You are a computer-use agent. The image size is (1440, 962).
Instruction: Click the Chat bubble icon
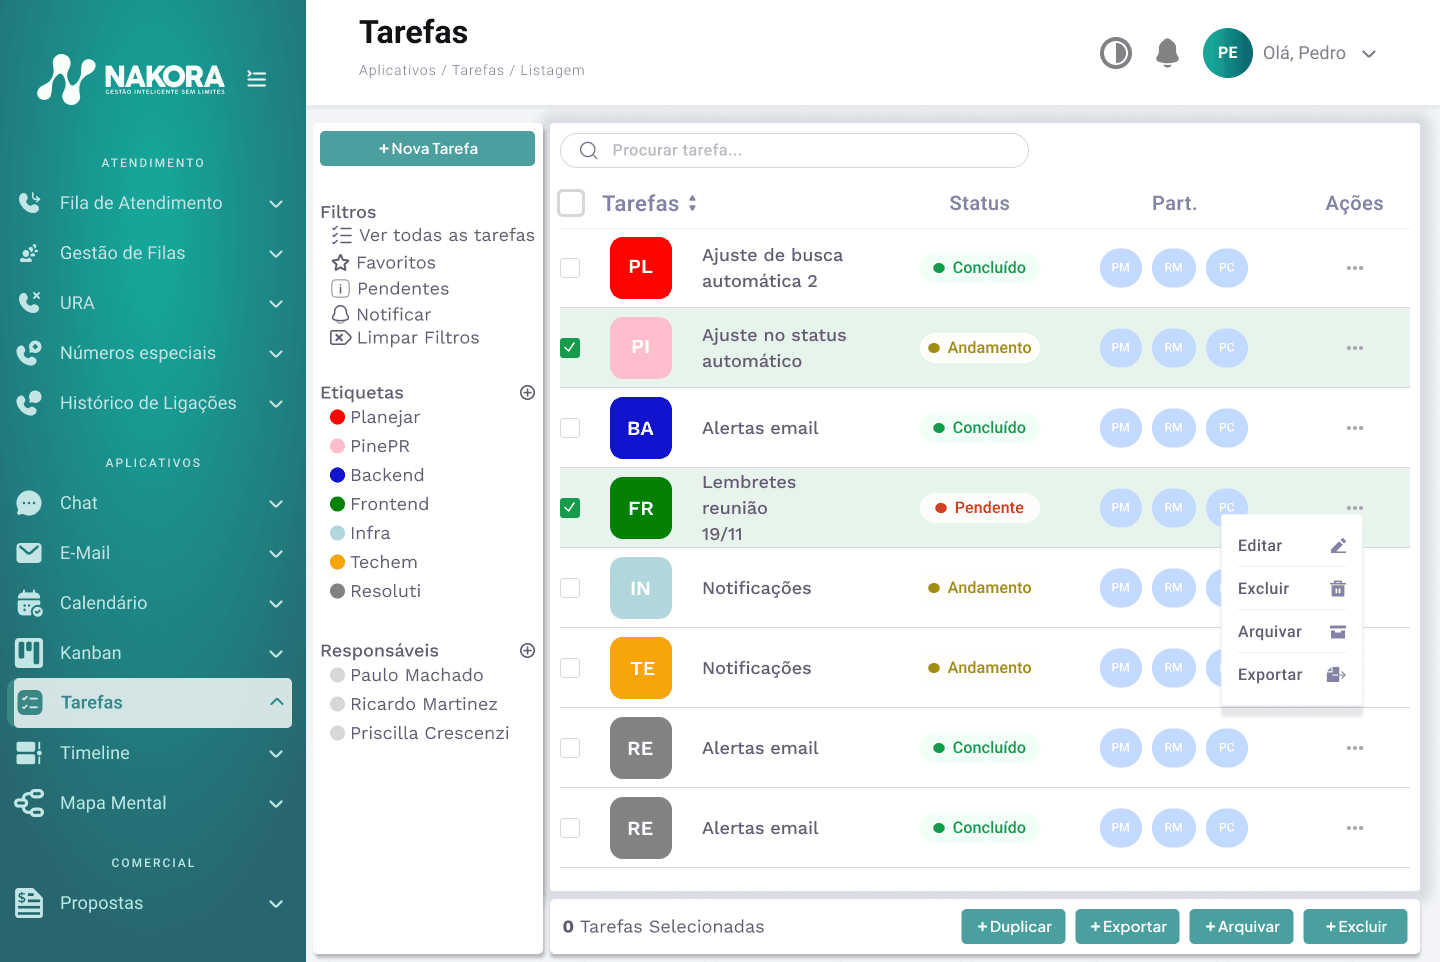click(29, 503)
